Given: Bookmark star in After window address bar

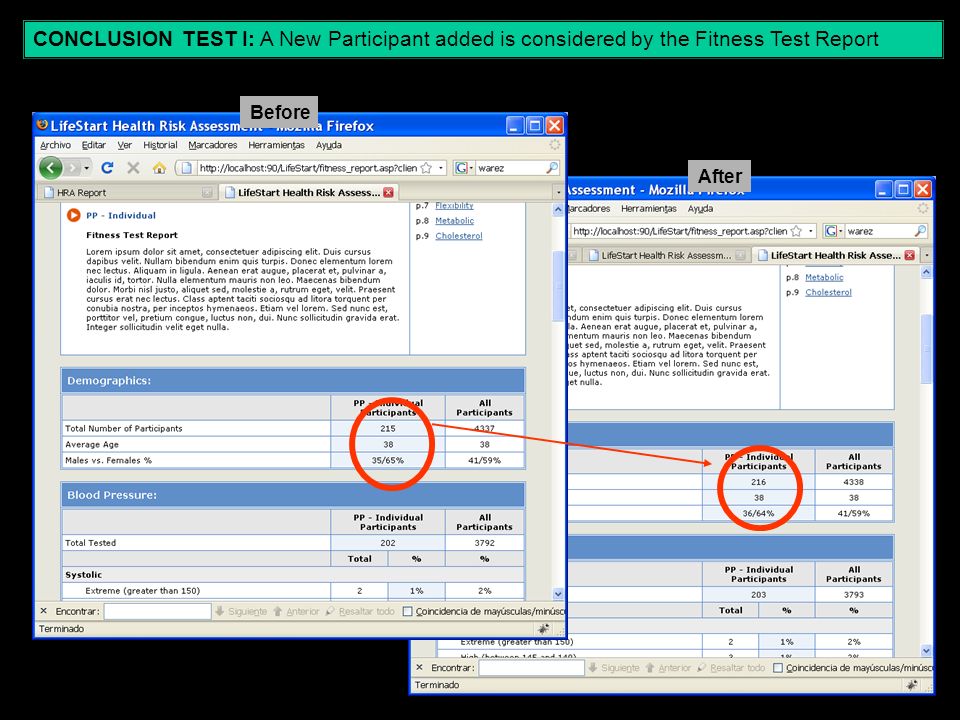Looking at the screenshot, I should click(x=796, y=231).
